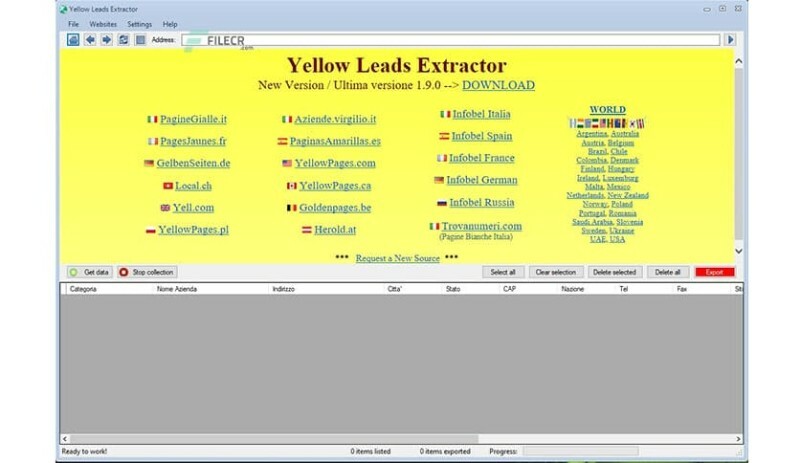Screen dimensions: 800x463
Task: Open the PagineGialle.it link
Action: tap(192, 119)
